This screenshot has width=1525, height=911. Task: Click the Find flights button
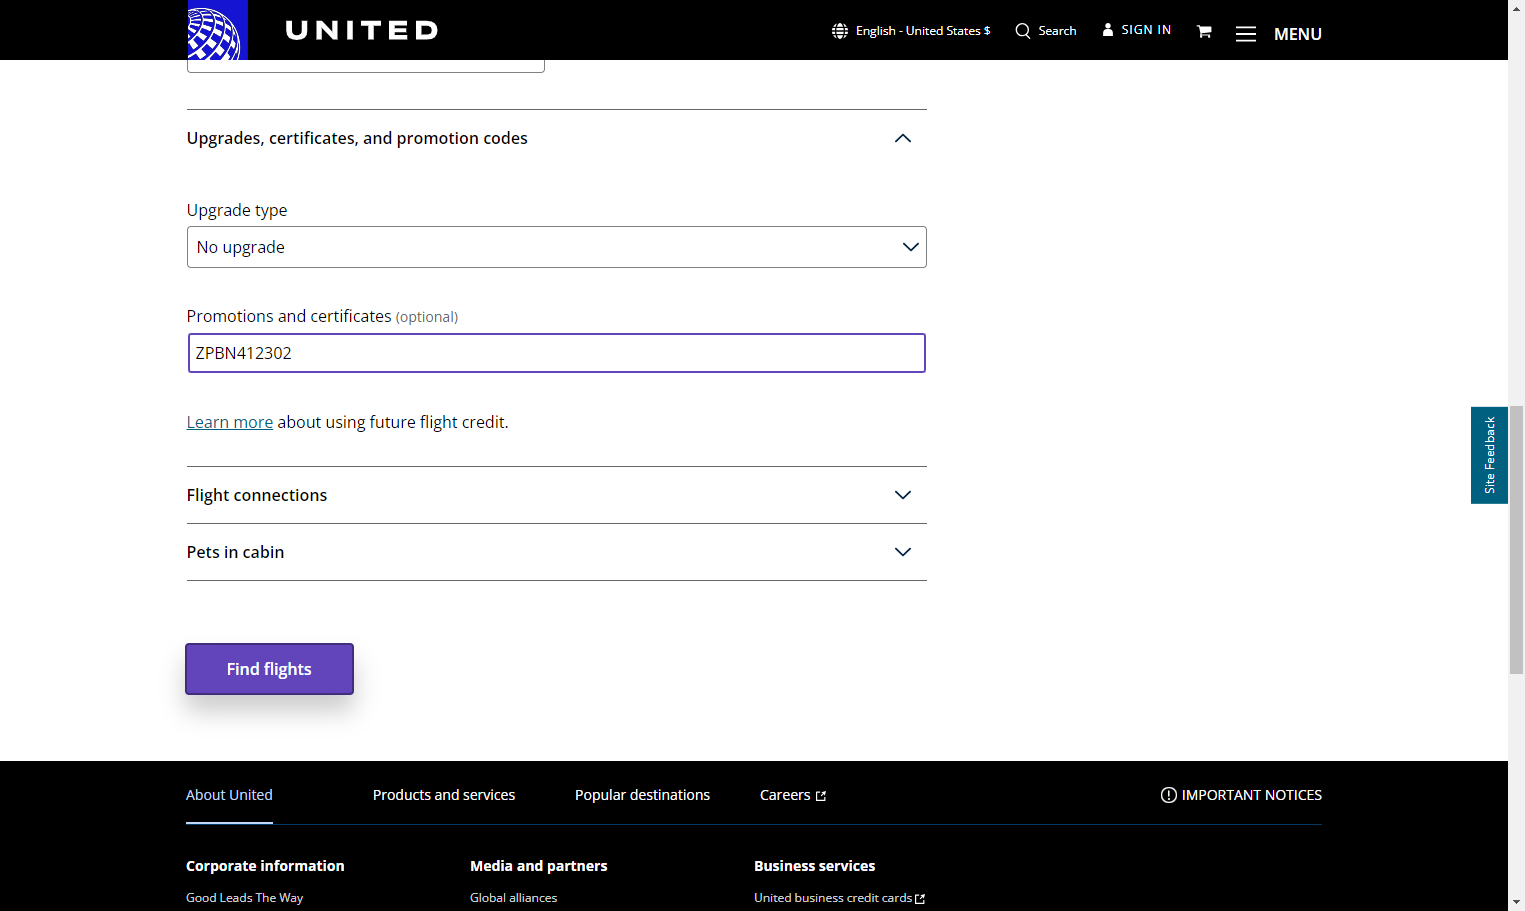[269, 669]
